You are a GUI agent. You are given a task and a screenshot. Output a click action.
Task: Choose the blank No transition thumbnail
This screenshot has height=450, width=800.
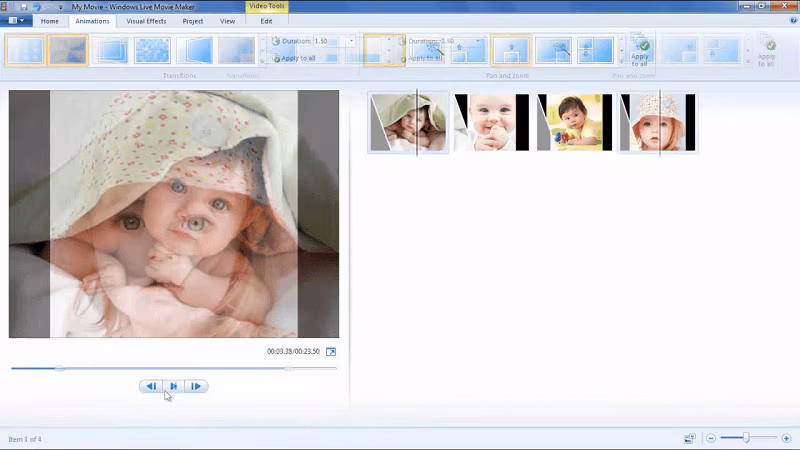pyautogui.click(x=25, y=51)
